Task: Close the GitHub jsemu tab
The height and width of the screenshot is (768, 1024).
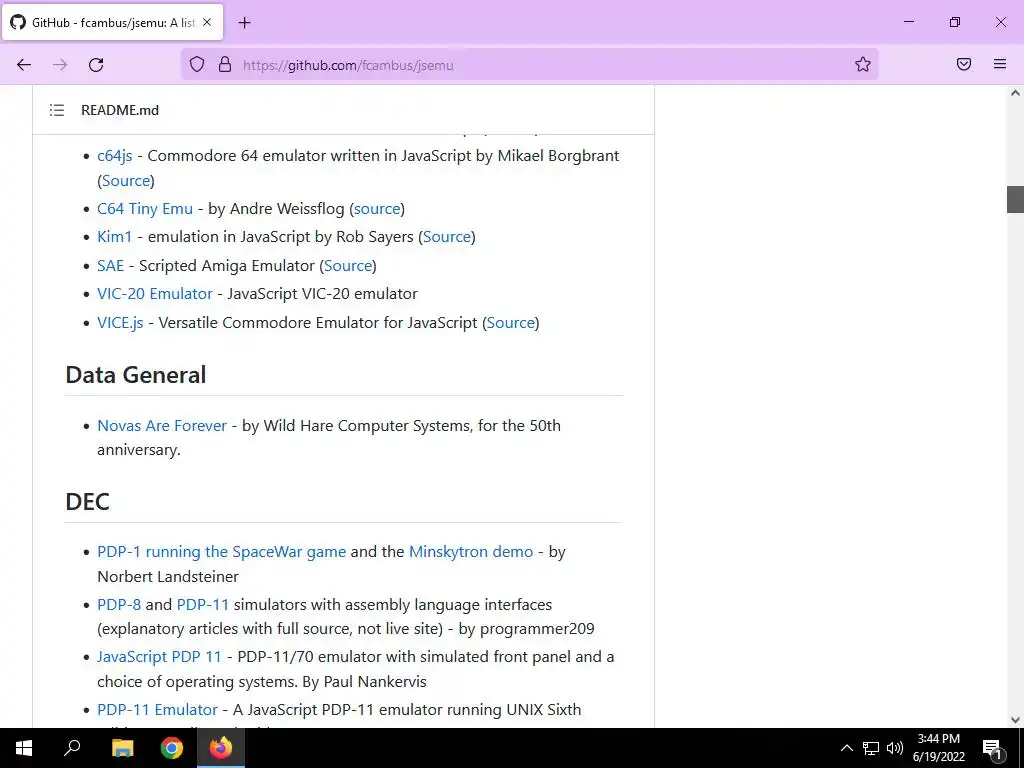Action: (207, 22)
